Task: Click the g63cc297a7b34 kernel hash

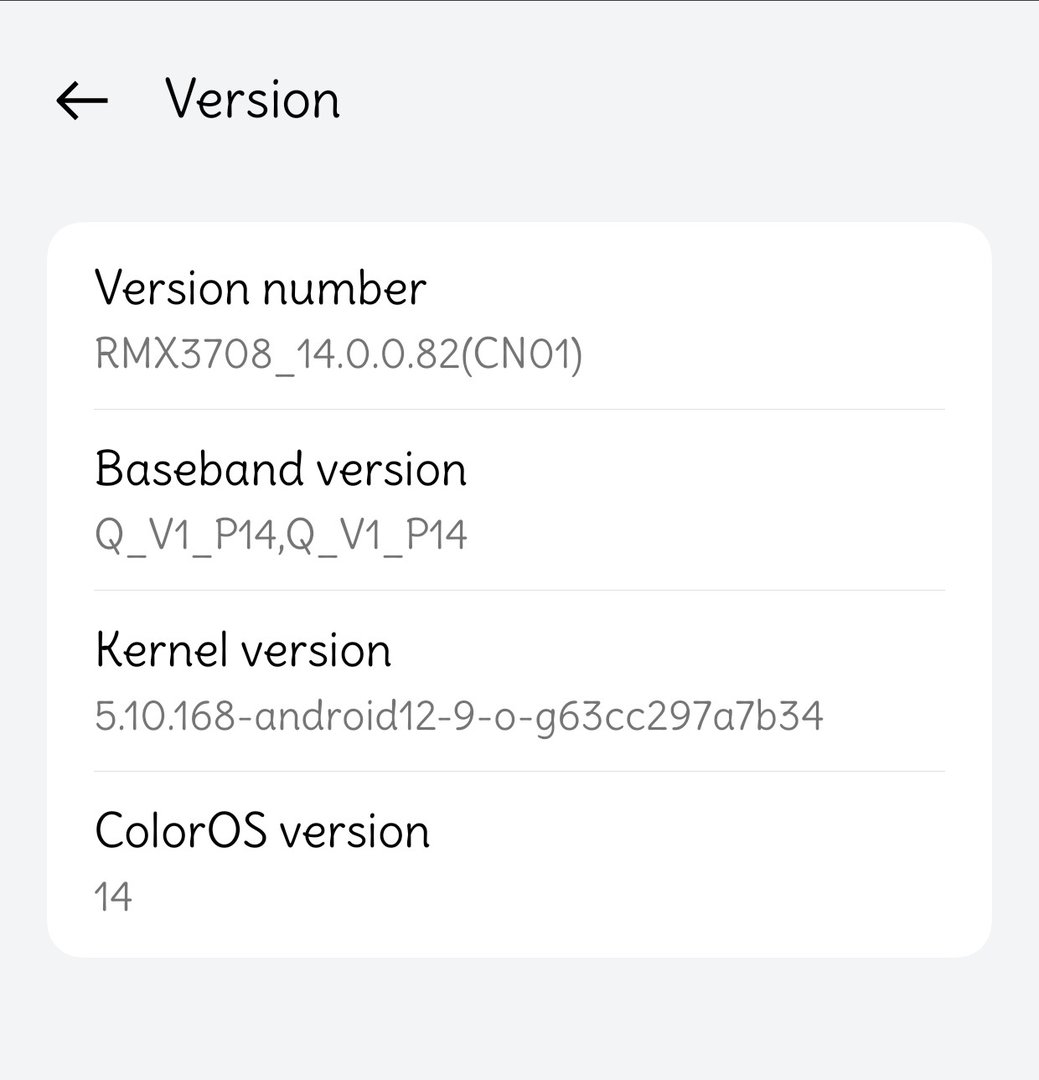Action: click(x=700, y=717)
